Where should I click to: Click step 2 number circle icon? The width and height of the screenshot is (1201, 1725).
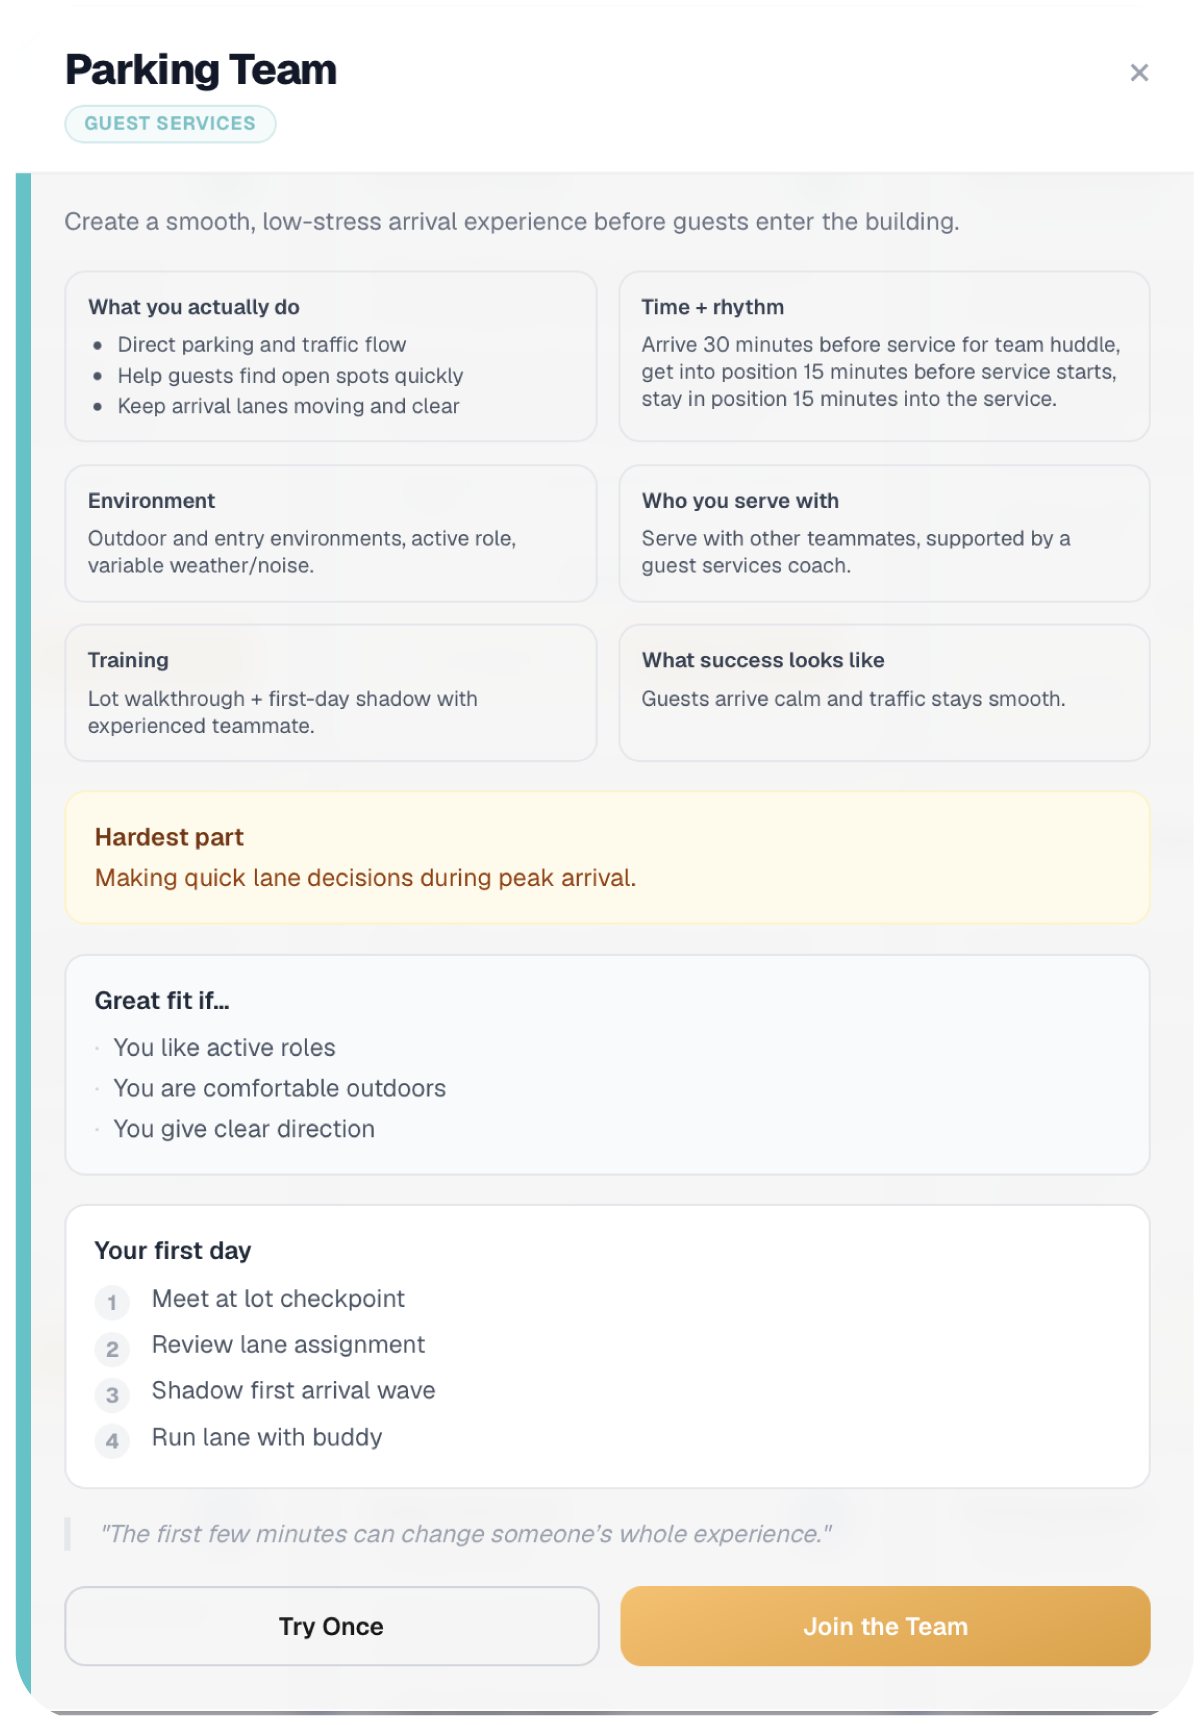112,1349
